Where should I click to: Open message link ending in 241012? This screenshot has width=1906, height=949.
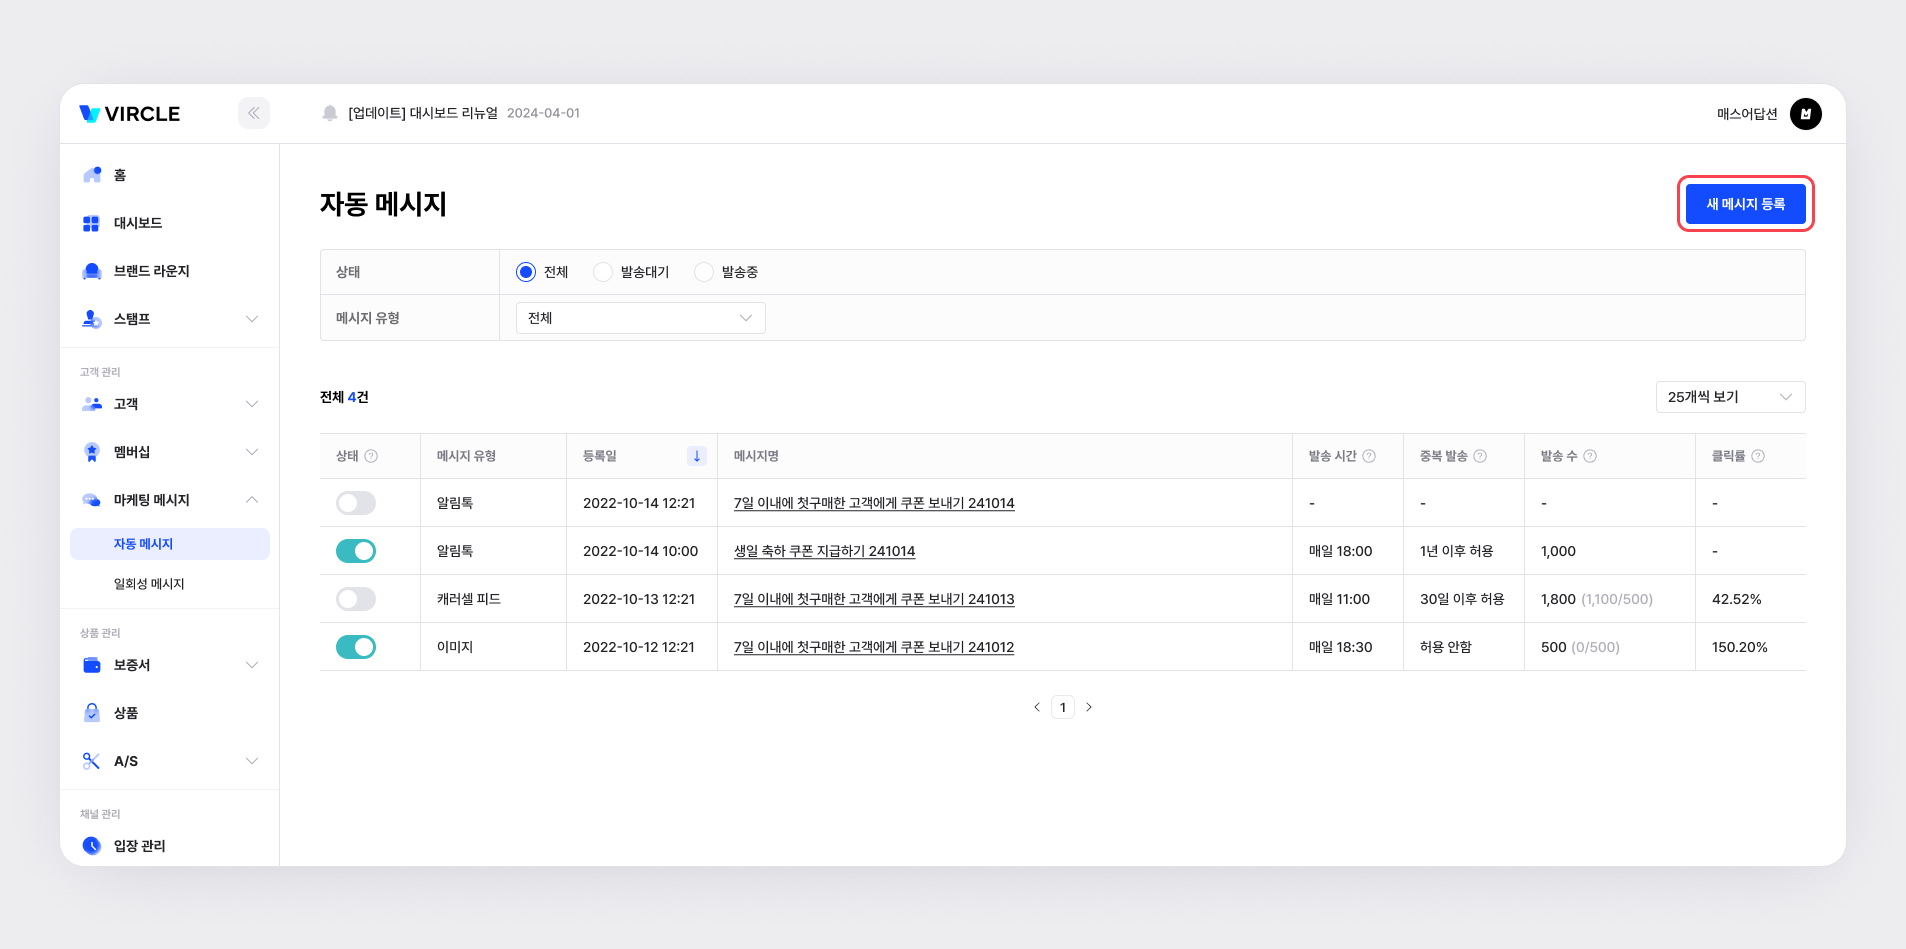[x=874, y=647]
